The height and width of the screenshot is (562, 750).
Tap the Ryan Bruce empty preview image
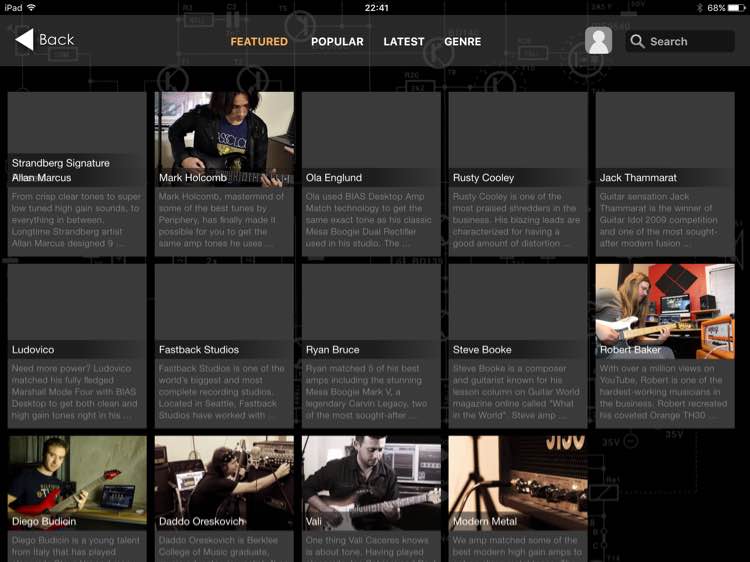click(x=371, y=303)
